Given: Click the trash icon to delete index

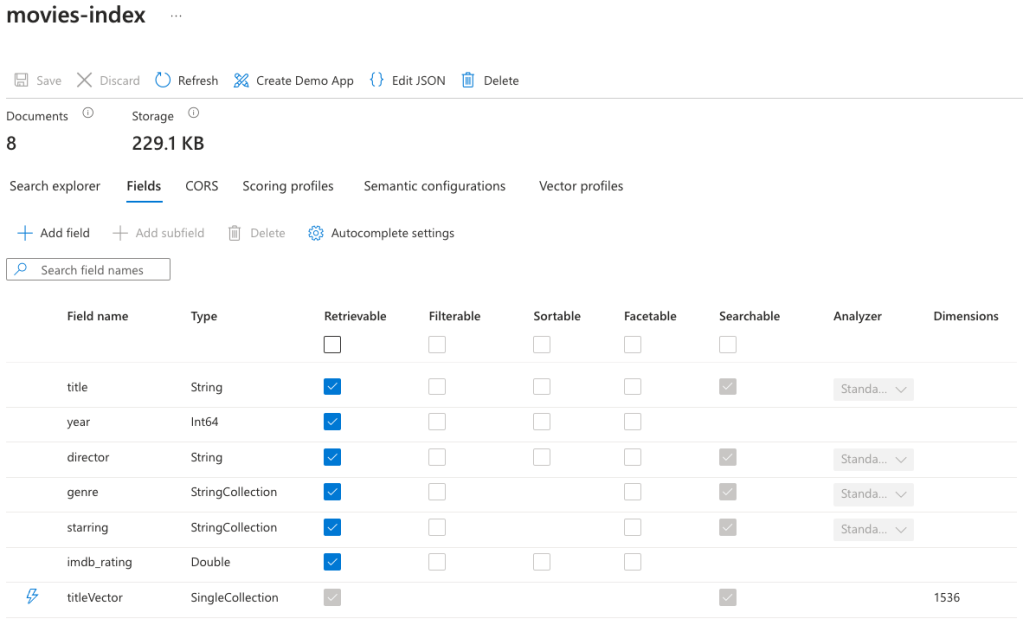Looking at the screenshot, I should click(468, 81).
